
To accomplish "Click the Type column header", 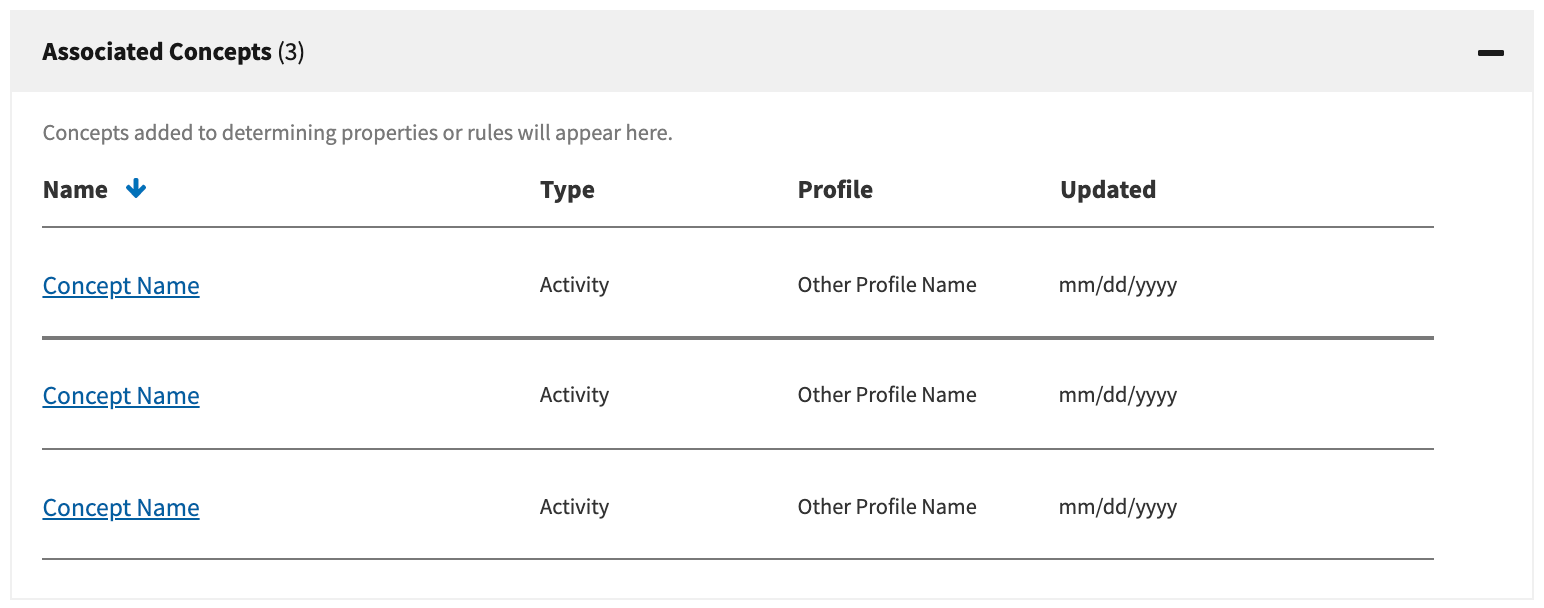I will click(x=567, y=190).
